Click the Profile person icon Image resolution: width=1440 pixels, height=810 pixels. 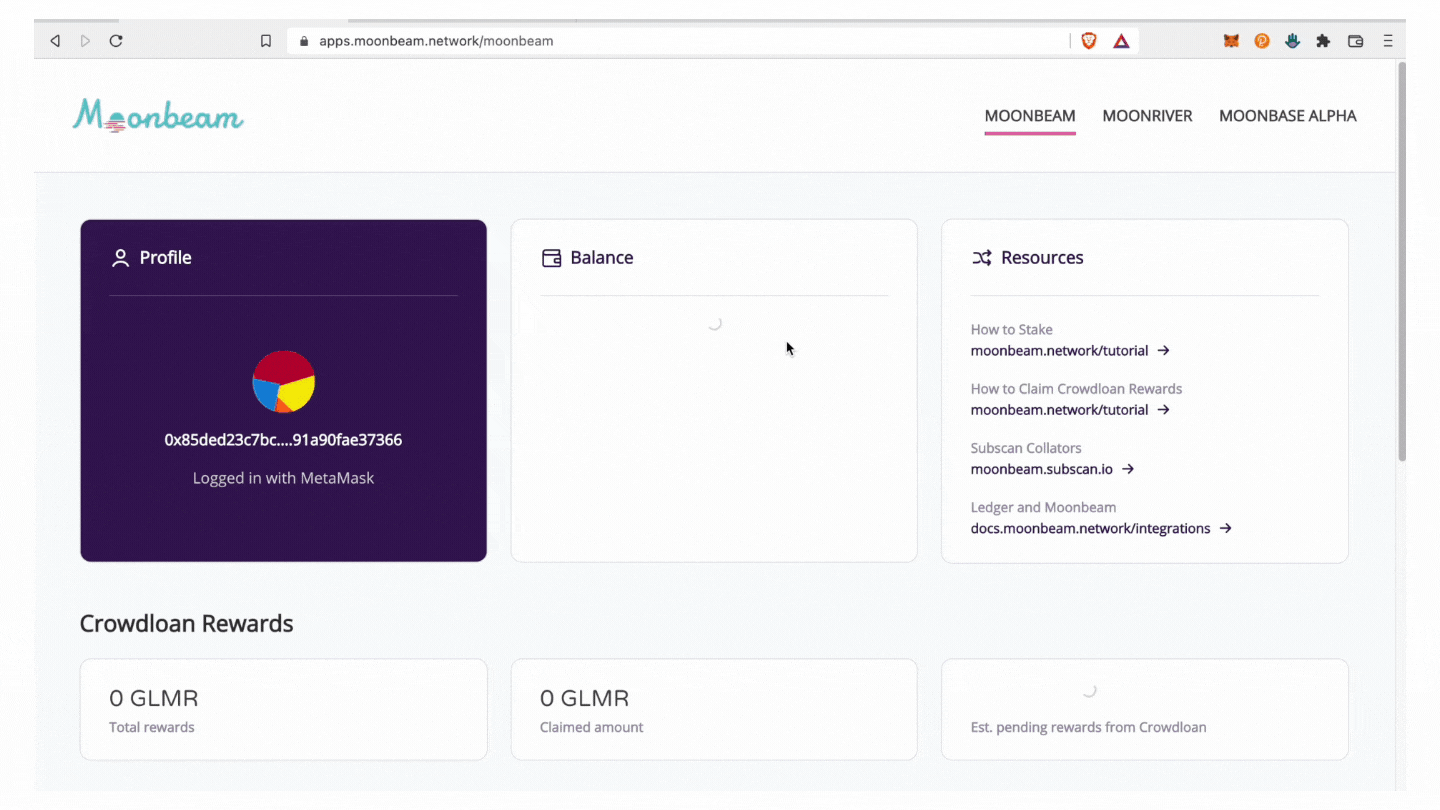click(120, 258)
